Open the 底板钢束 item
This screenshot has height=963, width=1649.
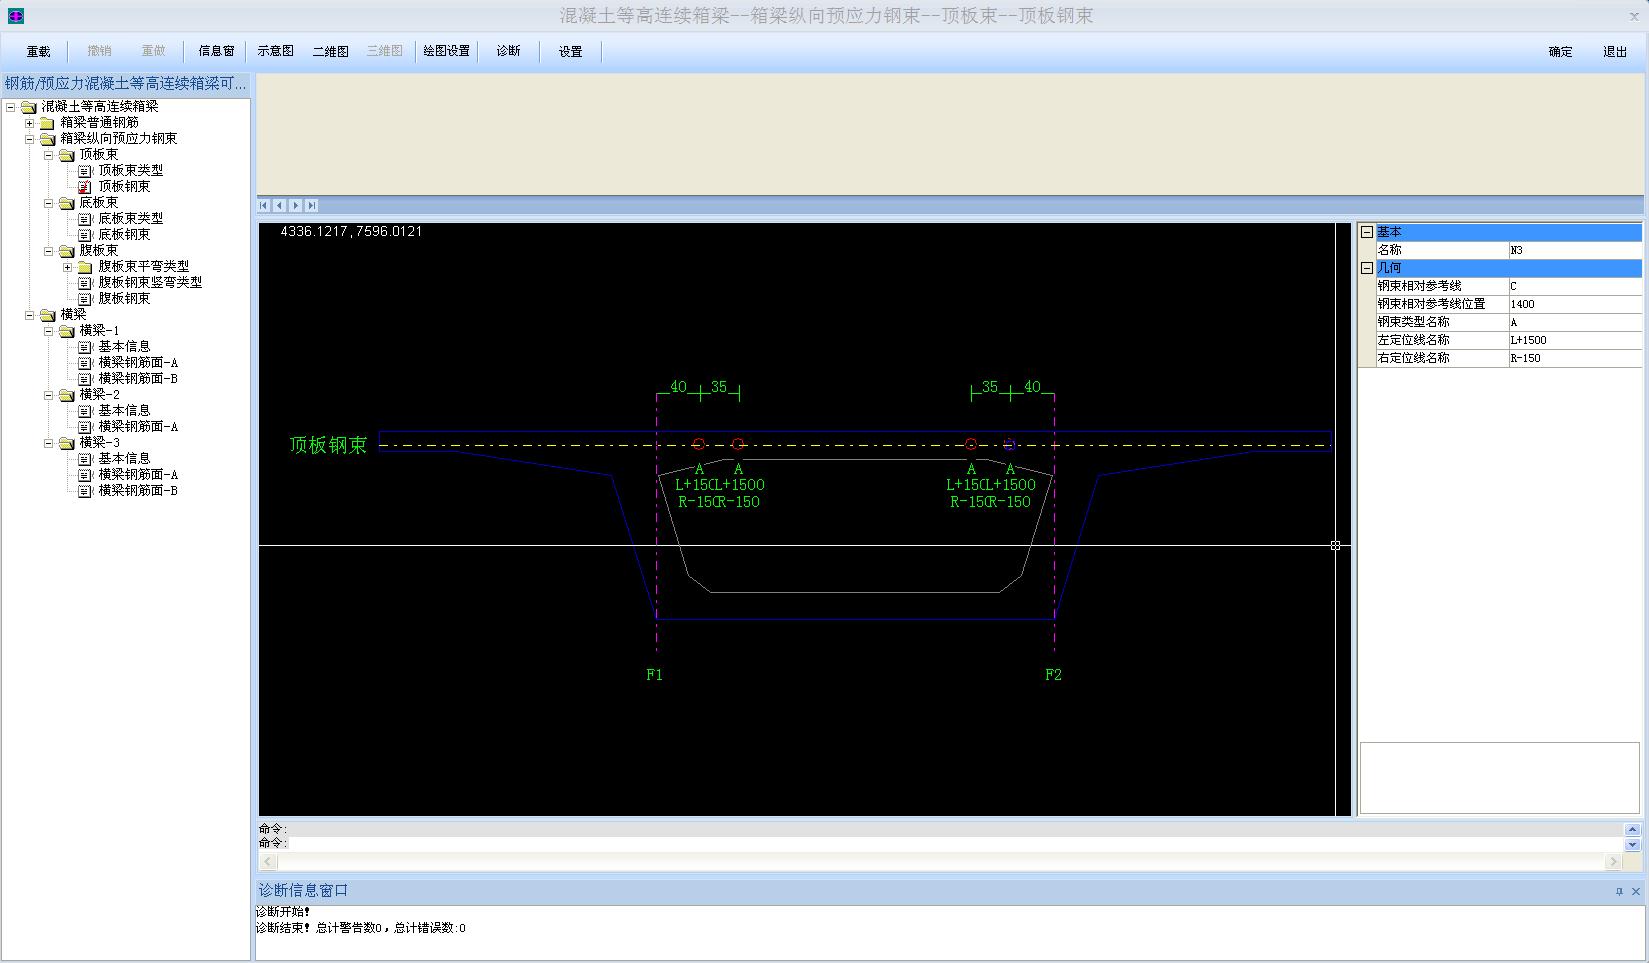(124, 235)
